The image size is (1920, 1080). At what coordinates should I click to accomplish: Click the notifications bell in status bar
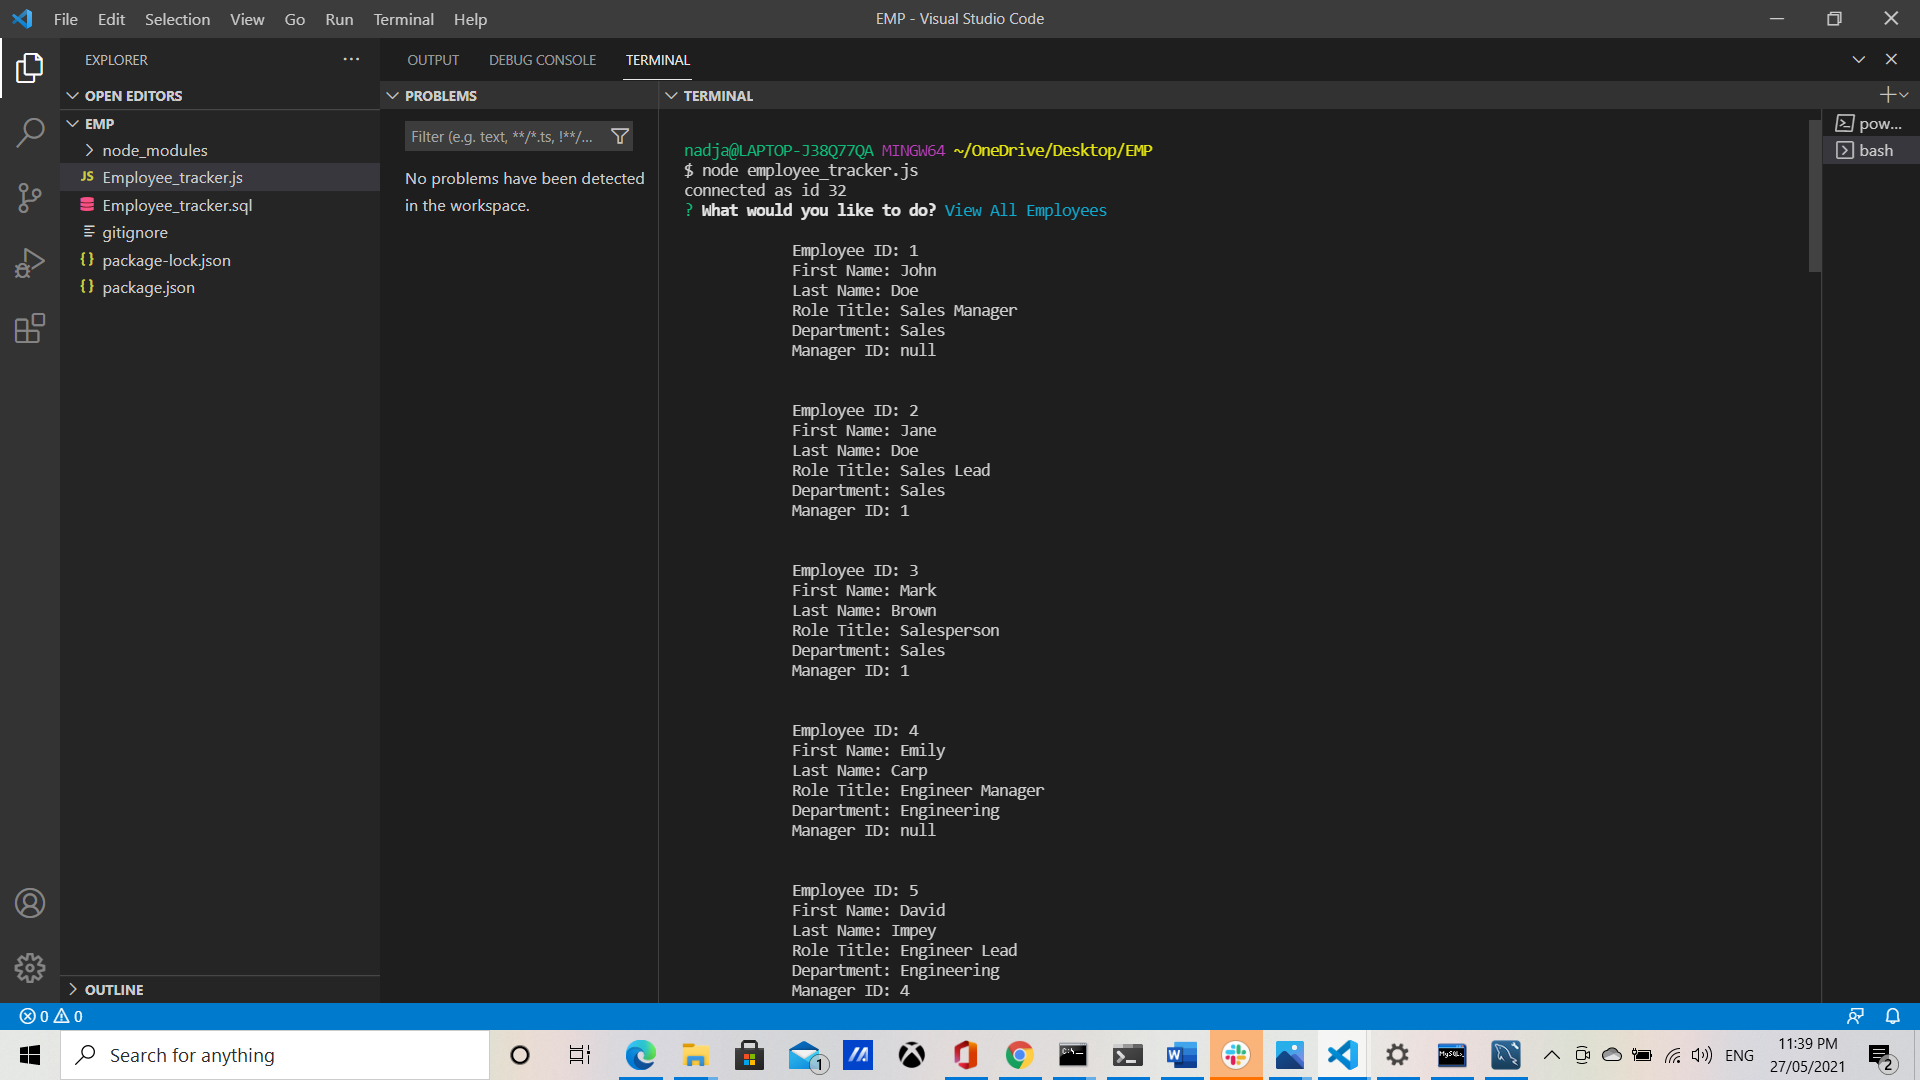pyautogui.click(x=1892, y=1015)
